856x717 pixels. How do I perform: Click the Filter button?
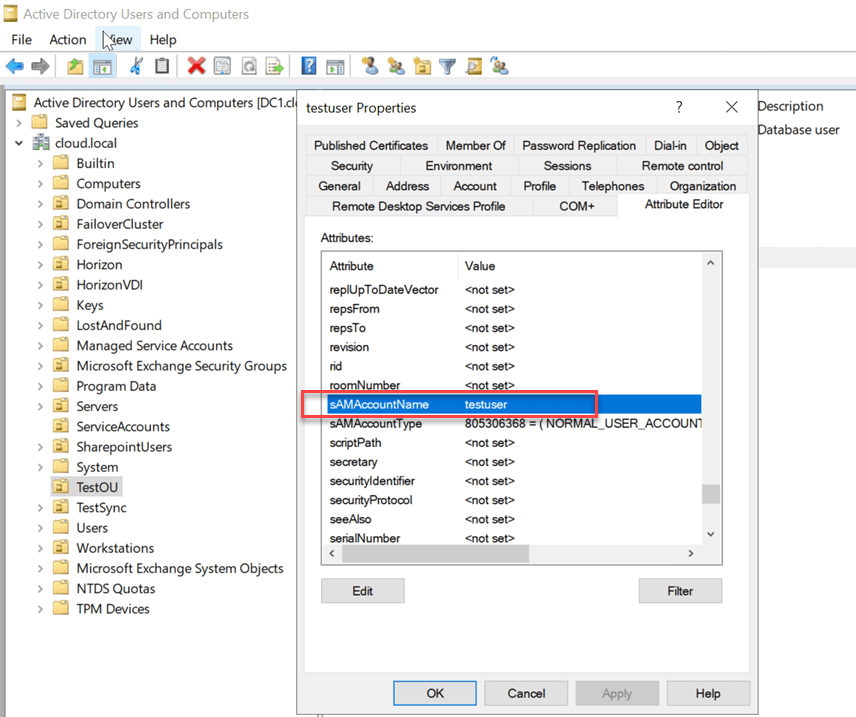click(680, 590)
